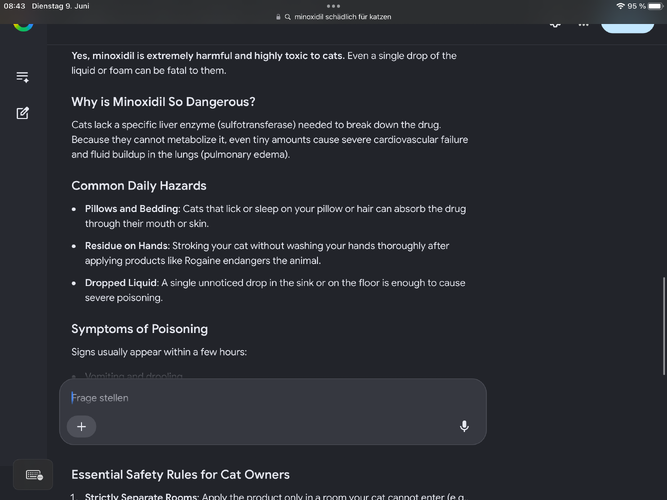
Task: Tap the lock icon in address bar
Action: pyautogui.click(x=278, y=17)
